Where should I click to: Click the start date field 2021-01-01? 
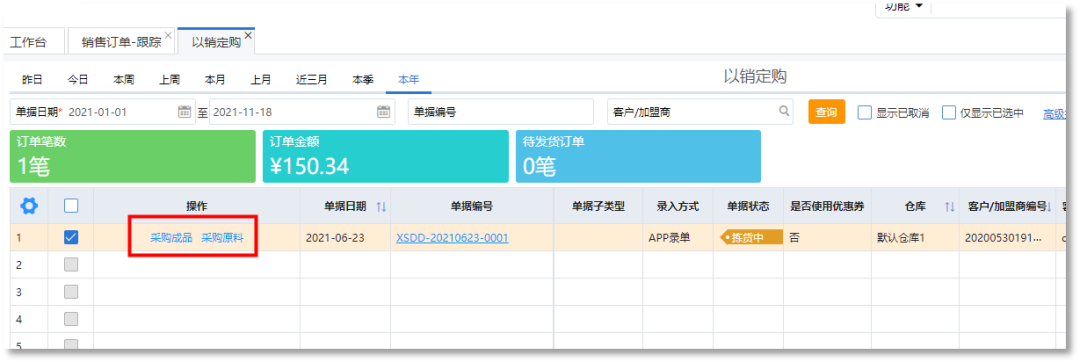click(102, 111)
